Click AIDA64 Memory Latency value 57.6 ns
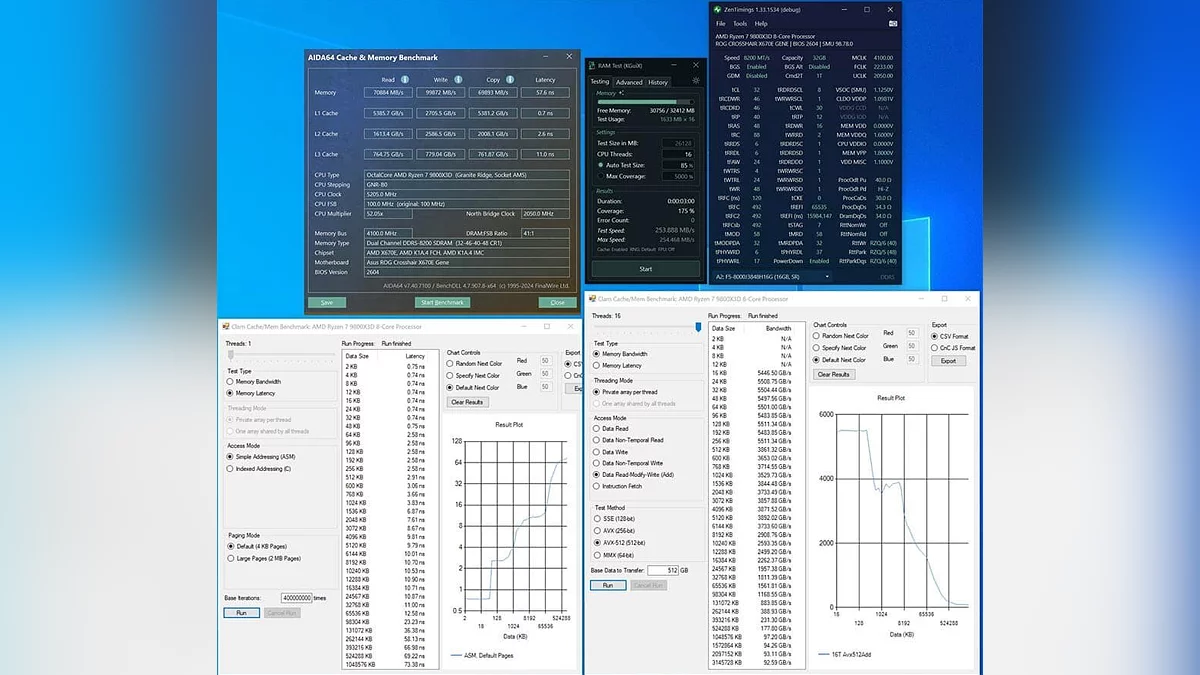1200x675 pixels. 545,93
